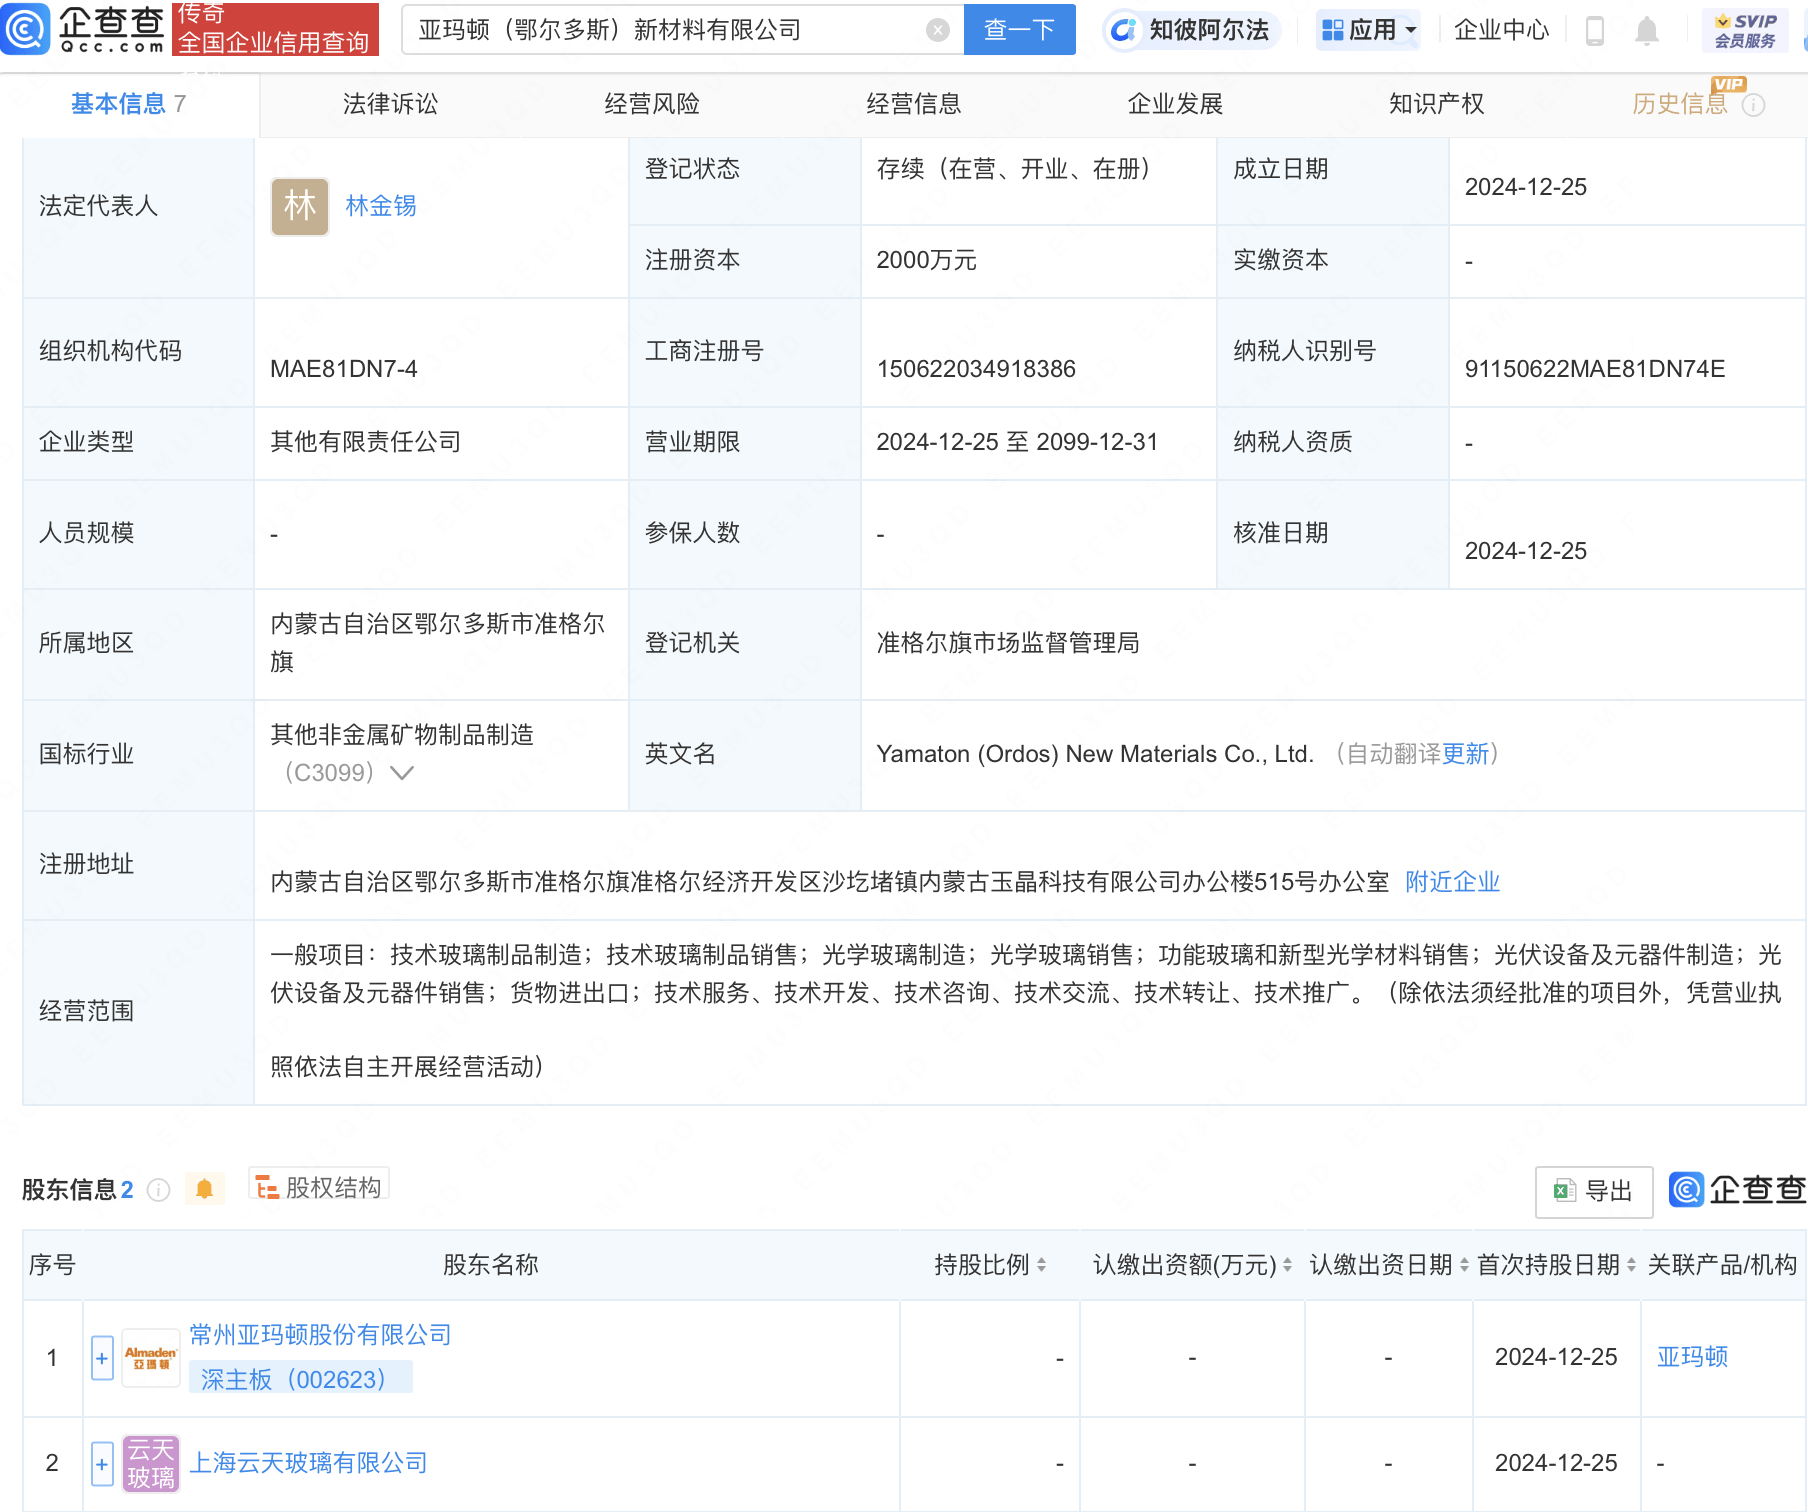Click the 查一下 search button
Screen dimensions: 1808x1512
pyautogui.click(x=1020, y=30)
